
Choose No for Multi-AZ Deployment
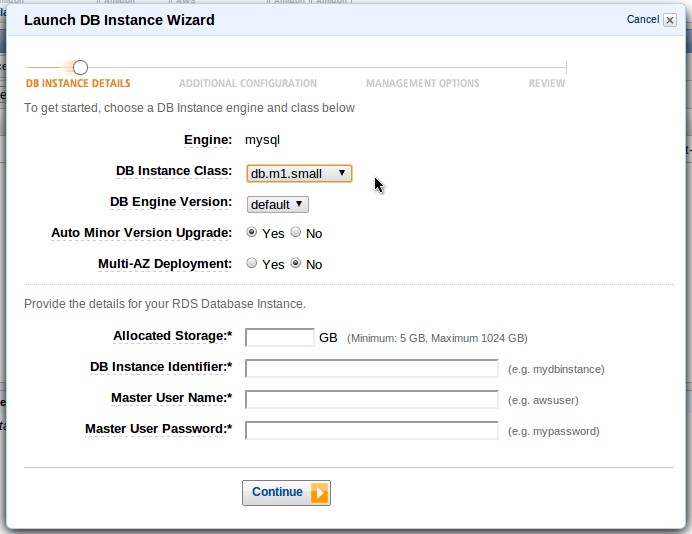[296, 264]
